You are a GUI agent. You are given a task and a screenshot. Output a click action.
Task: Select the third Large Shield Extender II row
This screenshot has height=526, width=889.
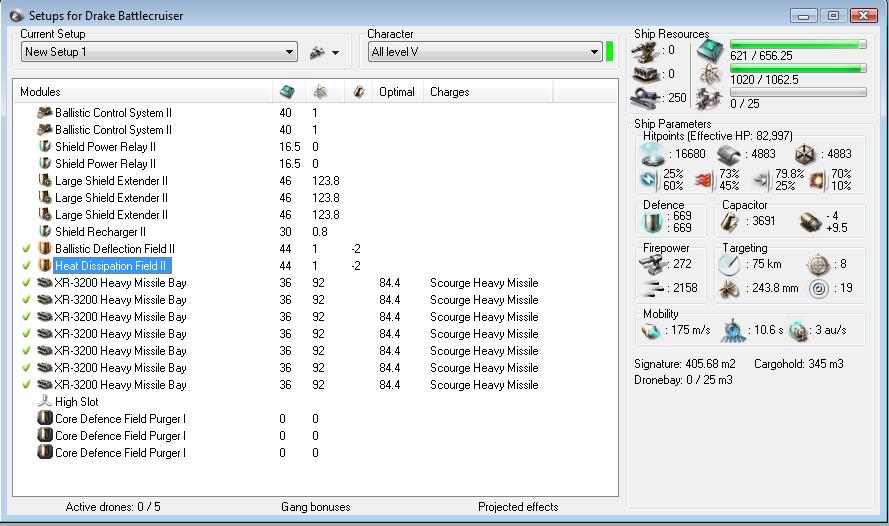[315, 215]
